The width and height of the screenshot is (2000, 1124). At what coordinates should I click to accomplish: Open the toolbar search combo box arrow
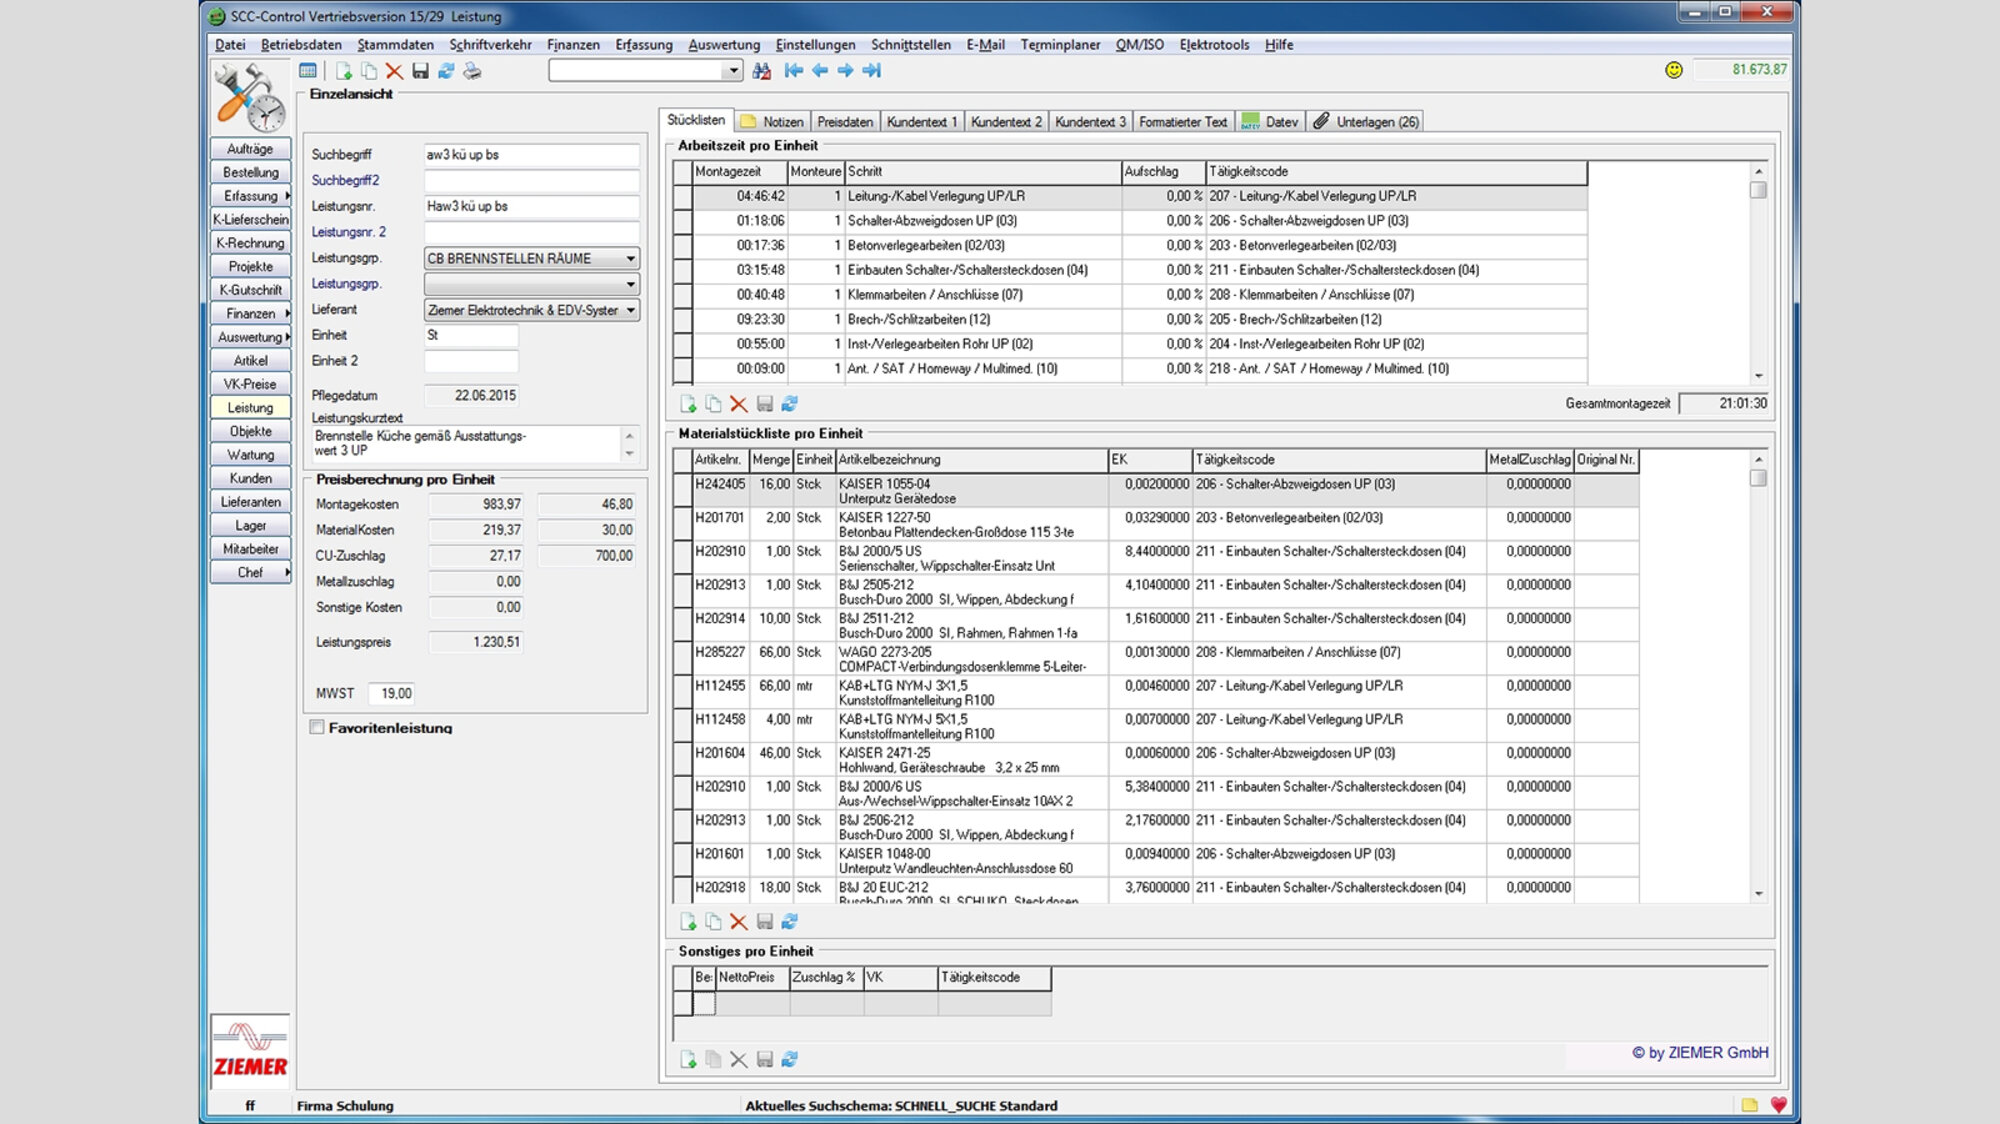tap(733, 70)
